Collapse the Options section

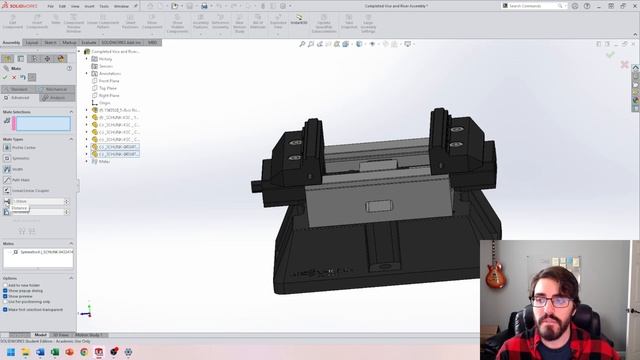[x=71, y=278]
